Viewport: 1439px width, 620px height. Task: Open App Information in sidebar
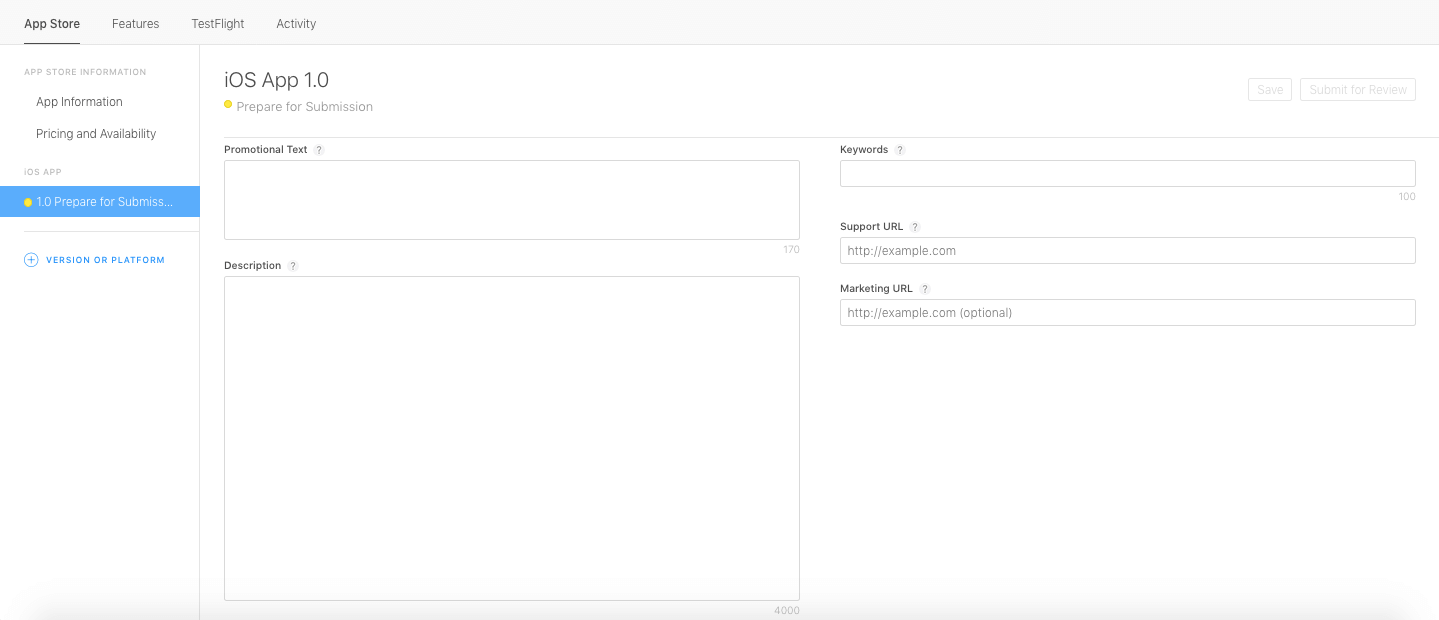[79, 102]
